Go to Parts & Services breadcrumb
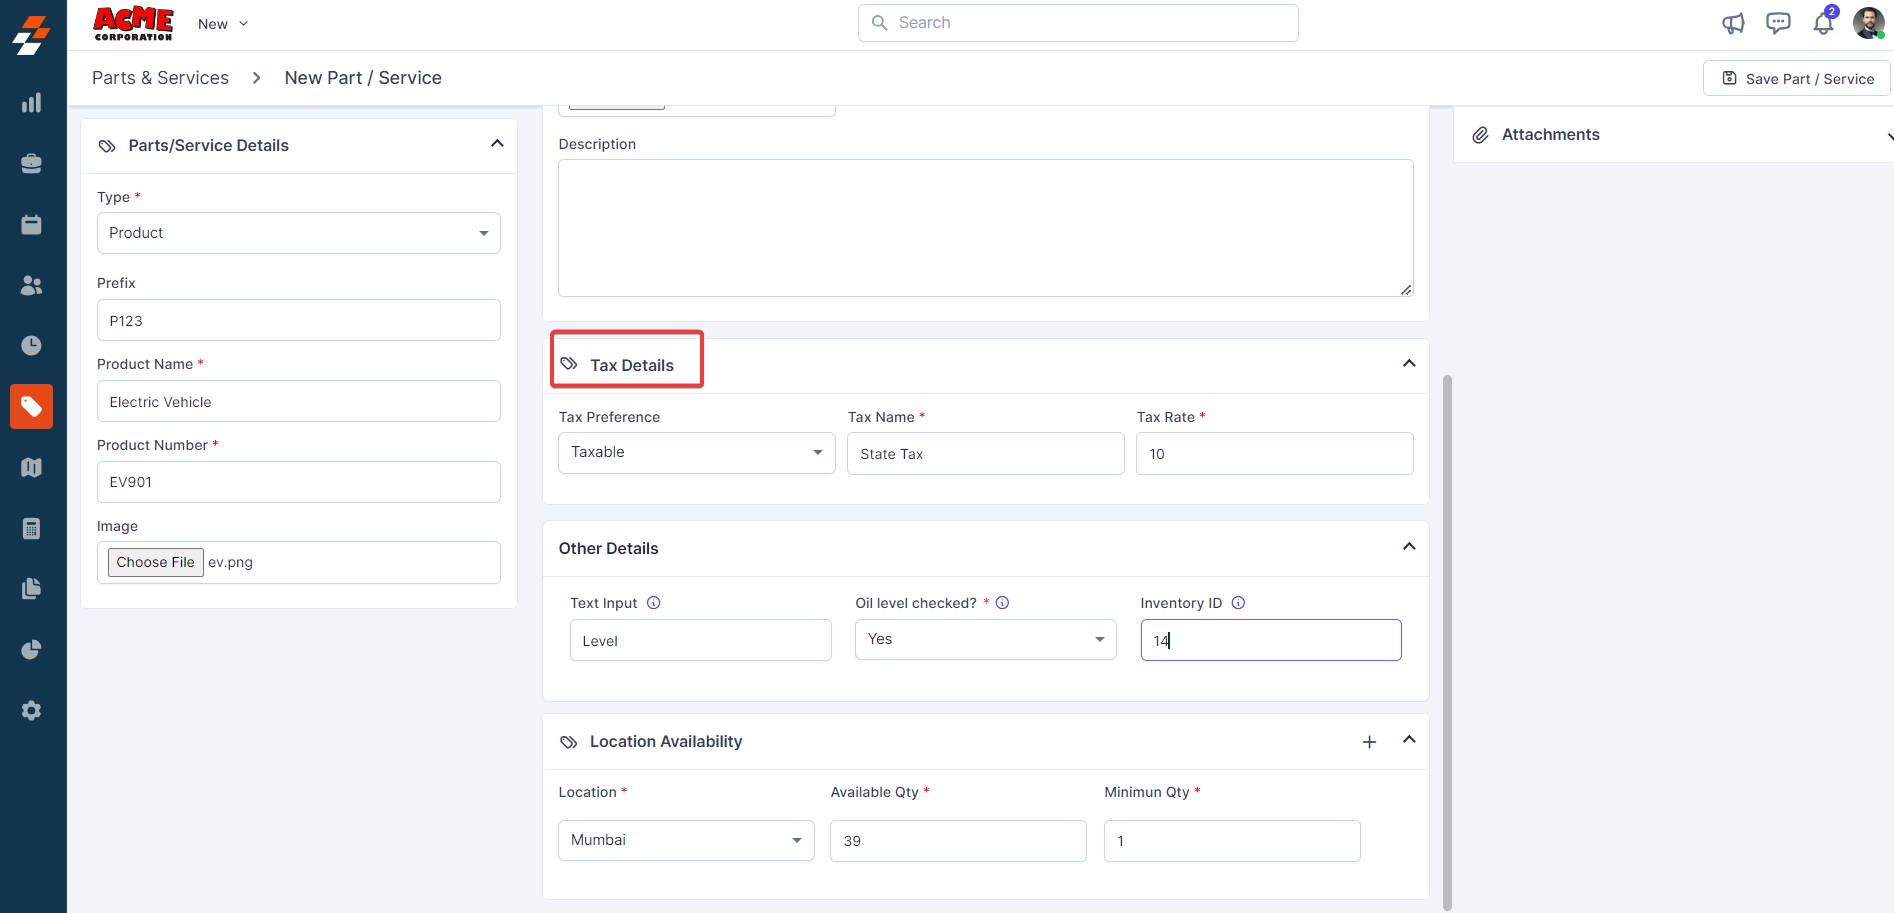Screen dimensions: 1894x913 pos(160,78)
